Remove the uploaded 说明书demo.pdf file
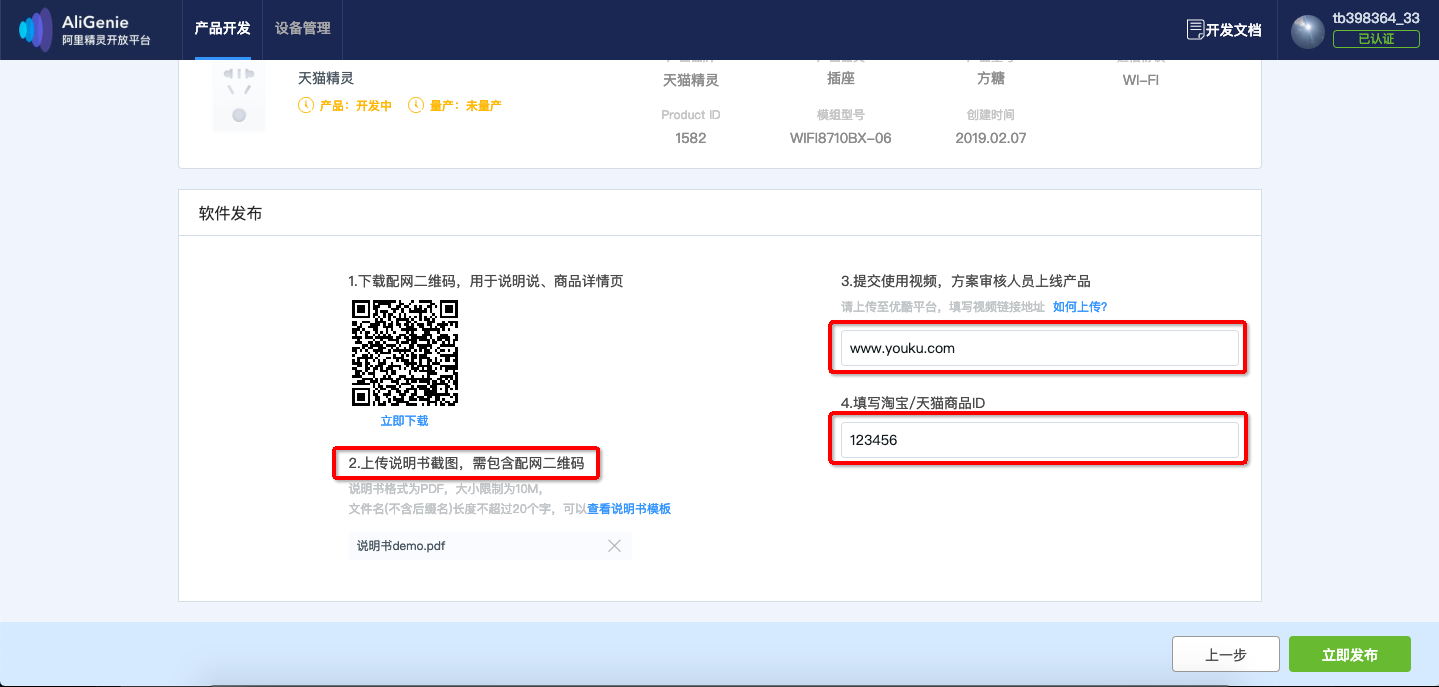Screen dimensions: 1439x687 pos(615,546)
